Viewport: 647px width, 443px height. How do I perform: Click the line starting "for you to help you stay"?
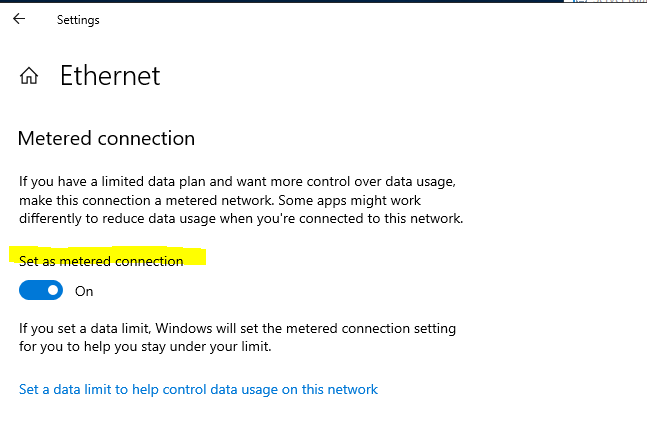click(x=145, y=346)
